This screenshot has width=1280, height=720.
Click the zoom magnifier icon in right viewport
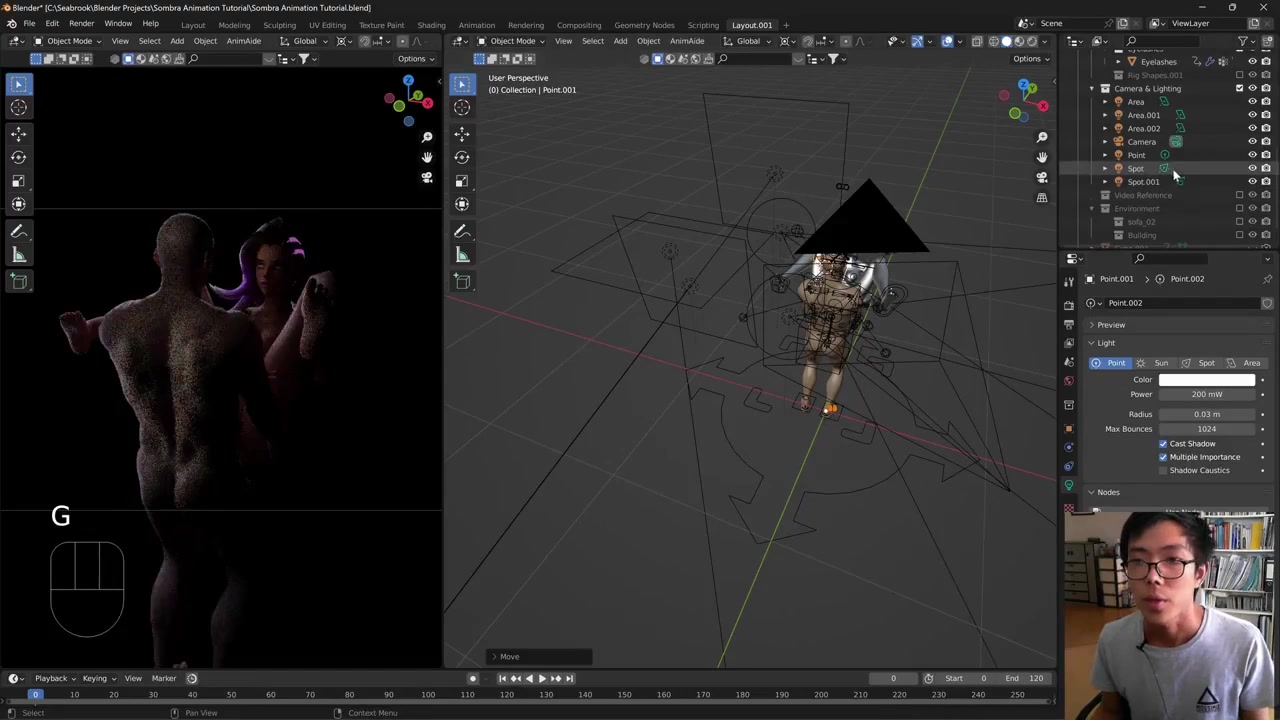[1042, 137]
